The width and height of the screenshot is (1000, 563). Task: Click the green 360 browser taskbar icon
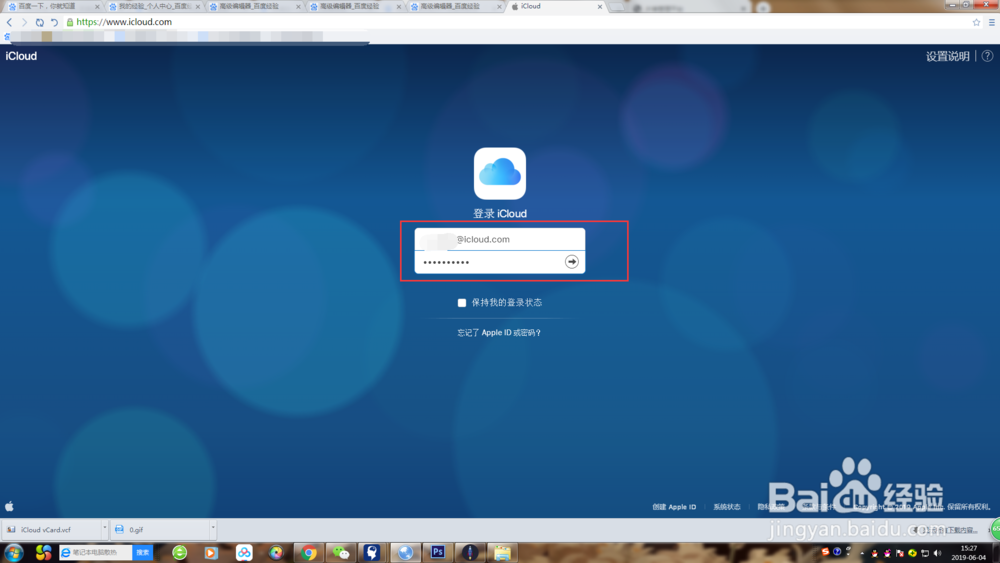pyautogui.click(x=180, y=553)
